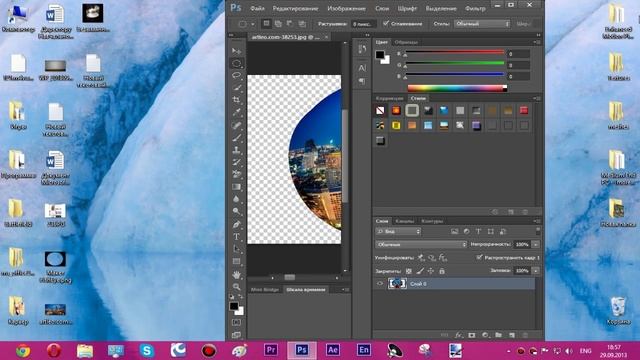640x360 pixels.
Task: Create new adjustment layer icon
Action: pos(485,335)
